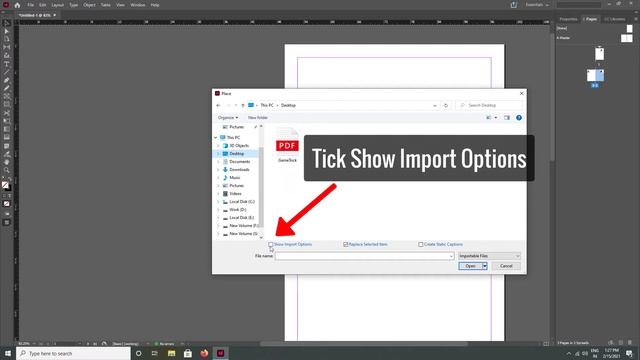The height and width of the screenshot is (360, 640).
Task: Select the Zoom tool
Action: point(7,171)
